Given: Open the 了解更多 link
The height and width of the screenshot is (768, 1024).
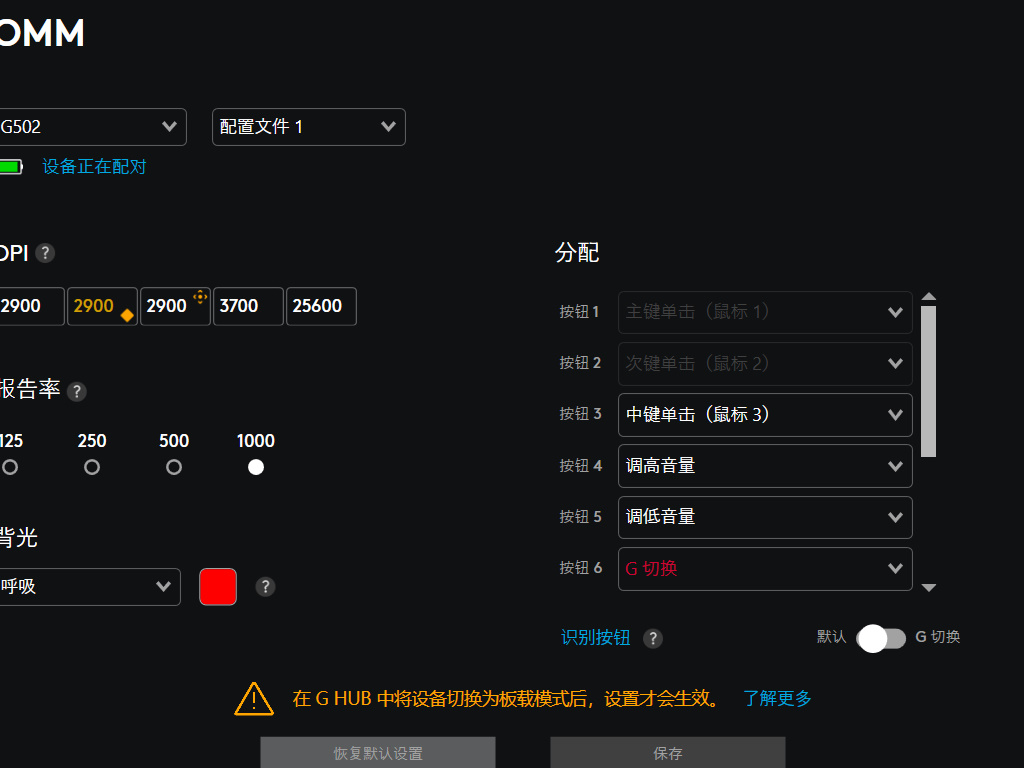Looking at the screenshot, I should (777, 698).
